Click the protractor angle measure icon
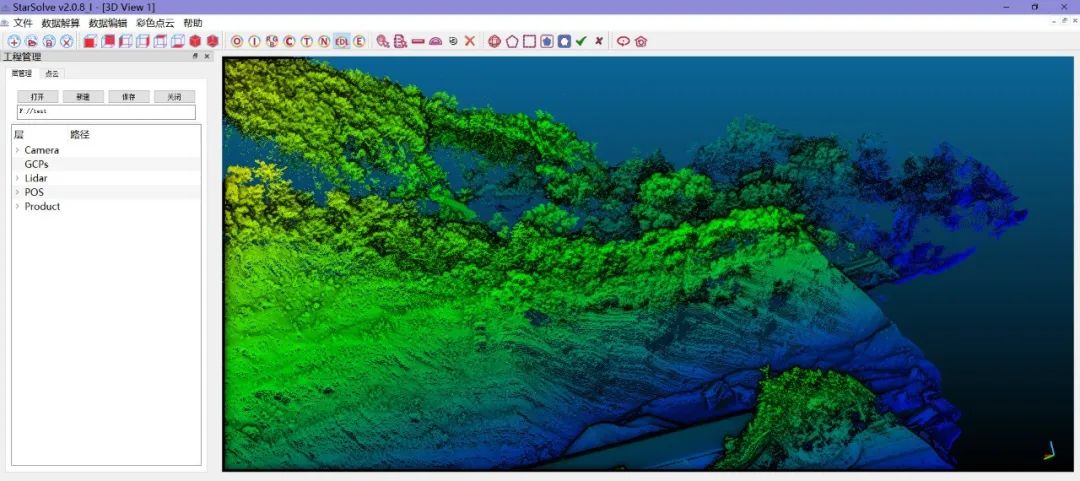Viewport: 1080px width, 481px height. 435,41
